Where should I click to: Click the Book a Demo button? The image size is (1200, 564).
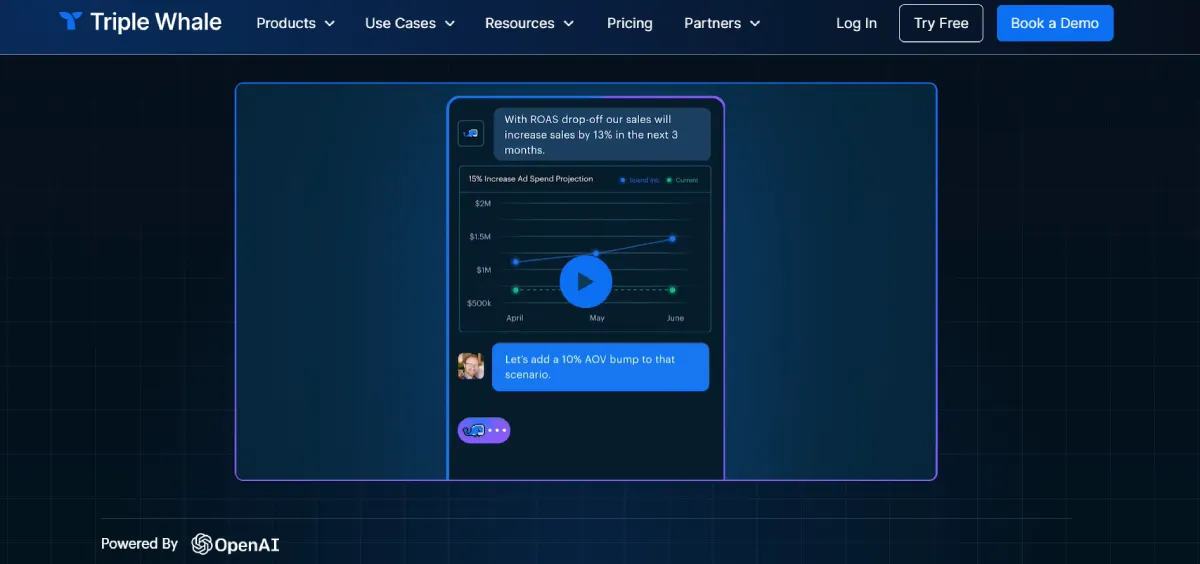[1054, 23]
